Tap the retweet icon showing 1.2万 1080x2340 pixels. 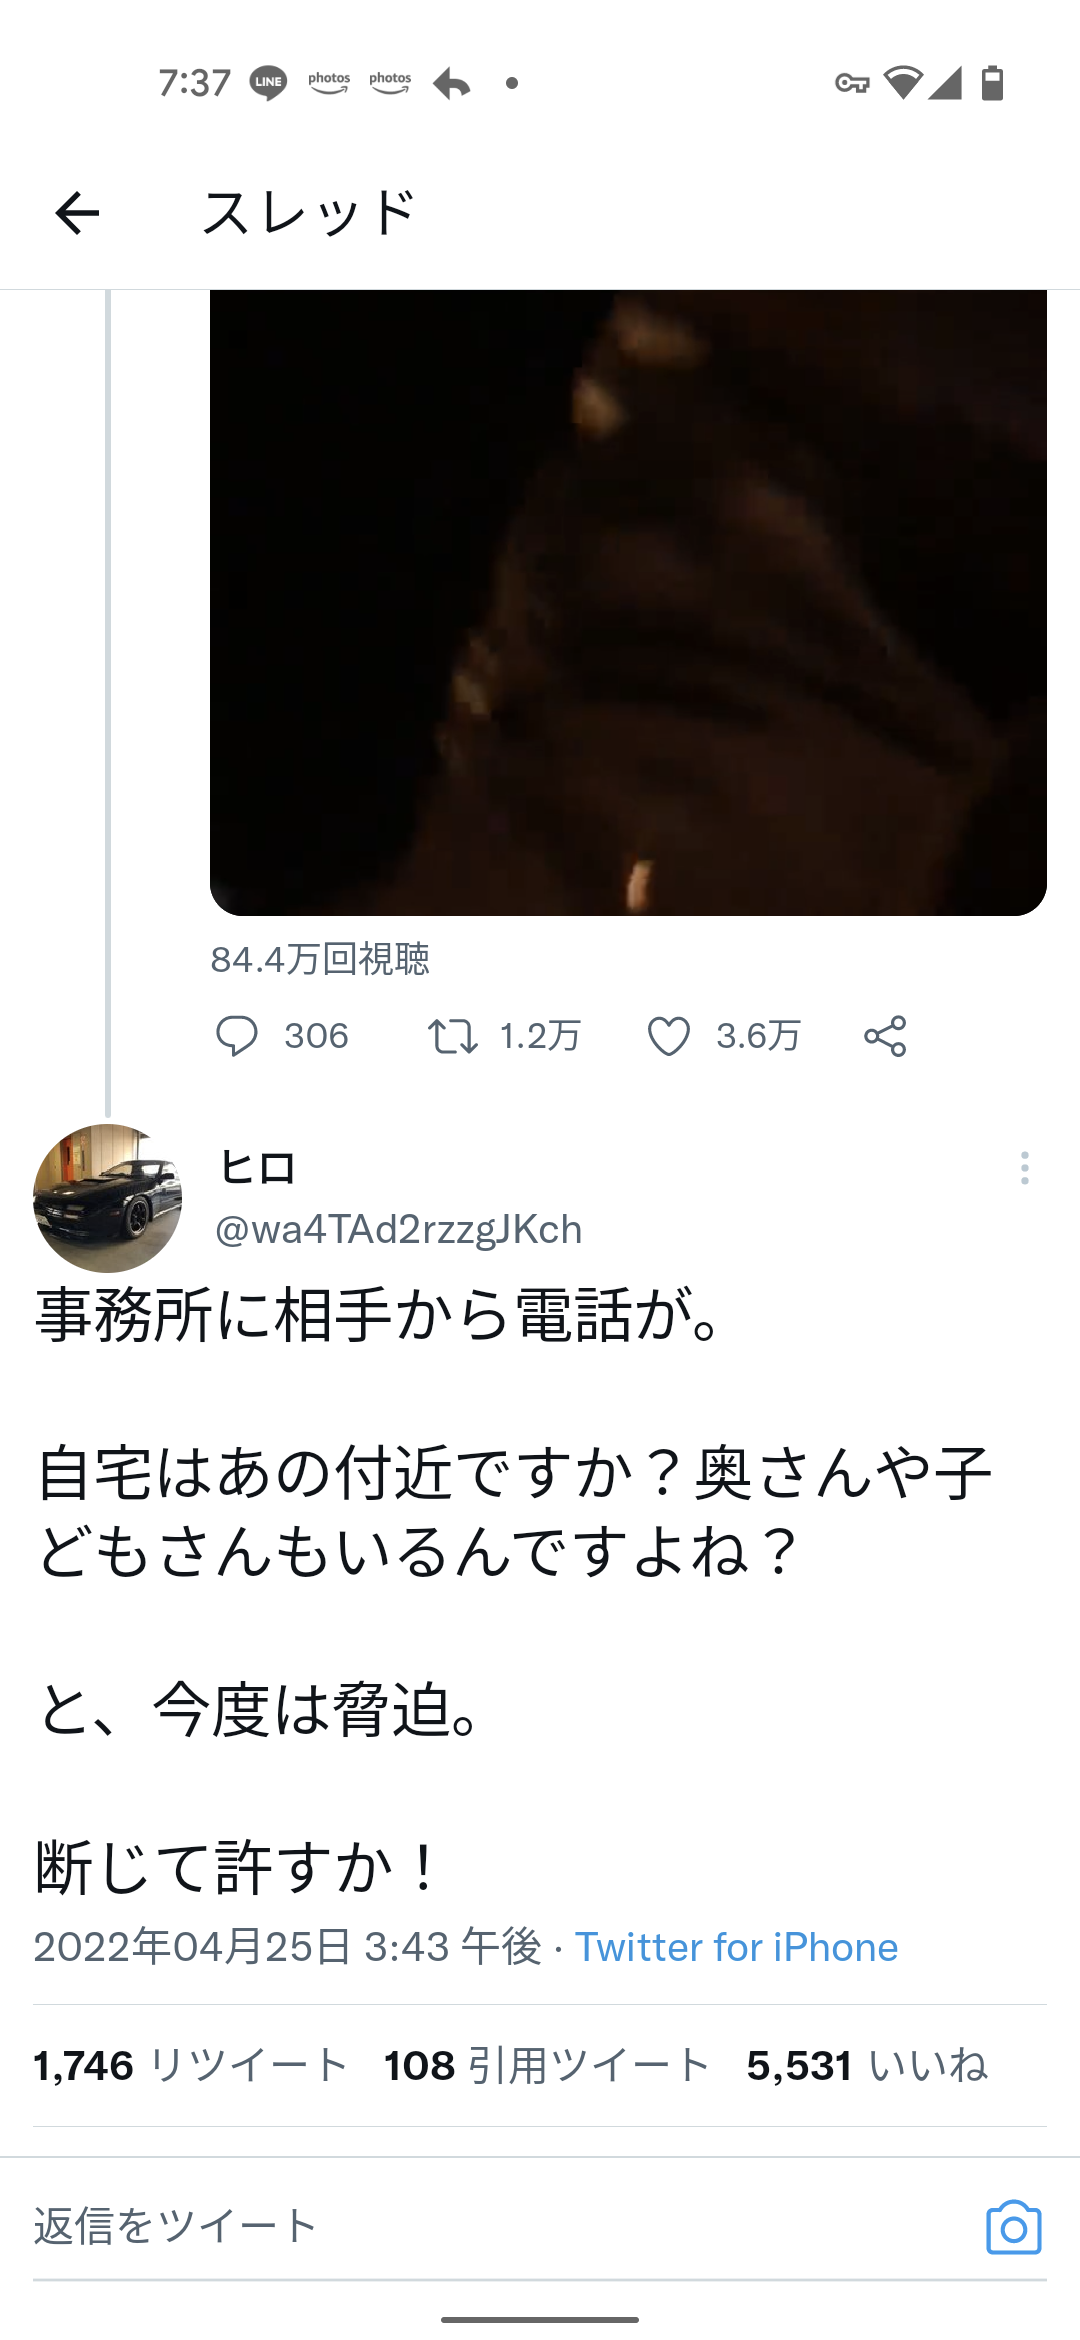pos(452,1036)
